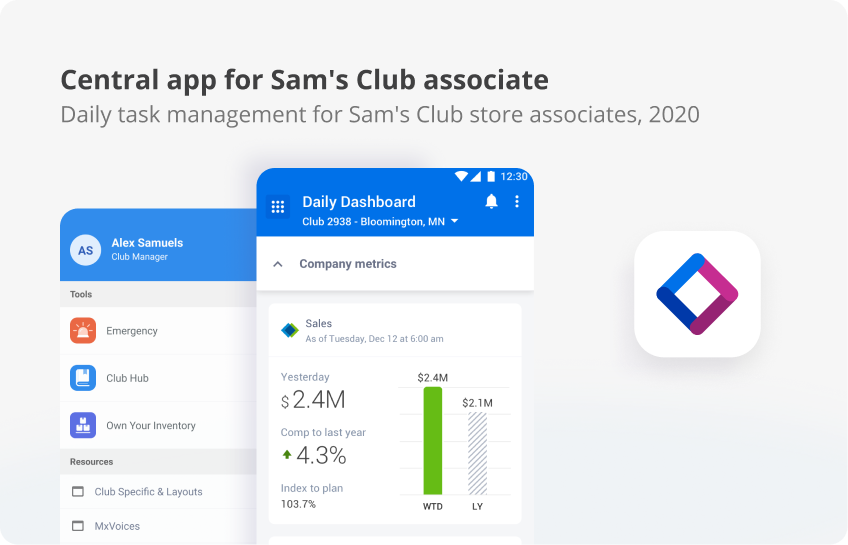Click the MxVoices window icon
The image size is (848, 545).
click(78, 526)
